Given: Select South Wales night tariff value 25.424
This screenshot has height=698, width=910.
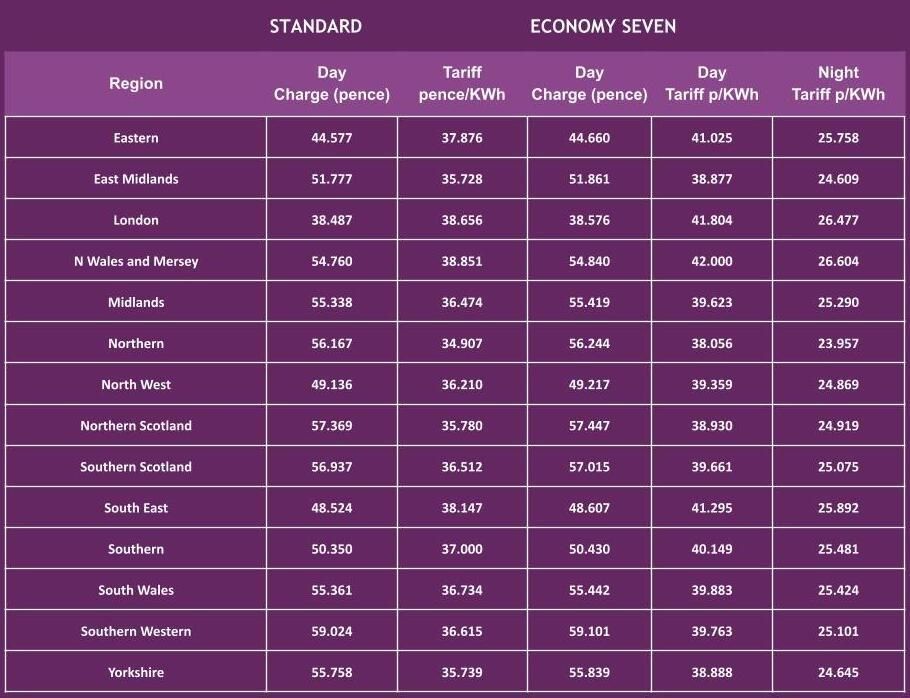Looking at the screenshot, I should [x=838, y=590].
